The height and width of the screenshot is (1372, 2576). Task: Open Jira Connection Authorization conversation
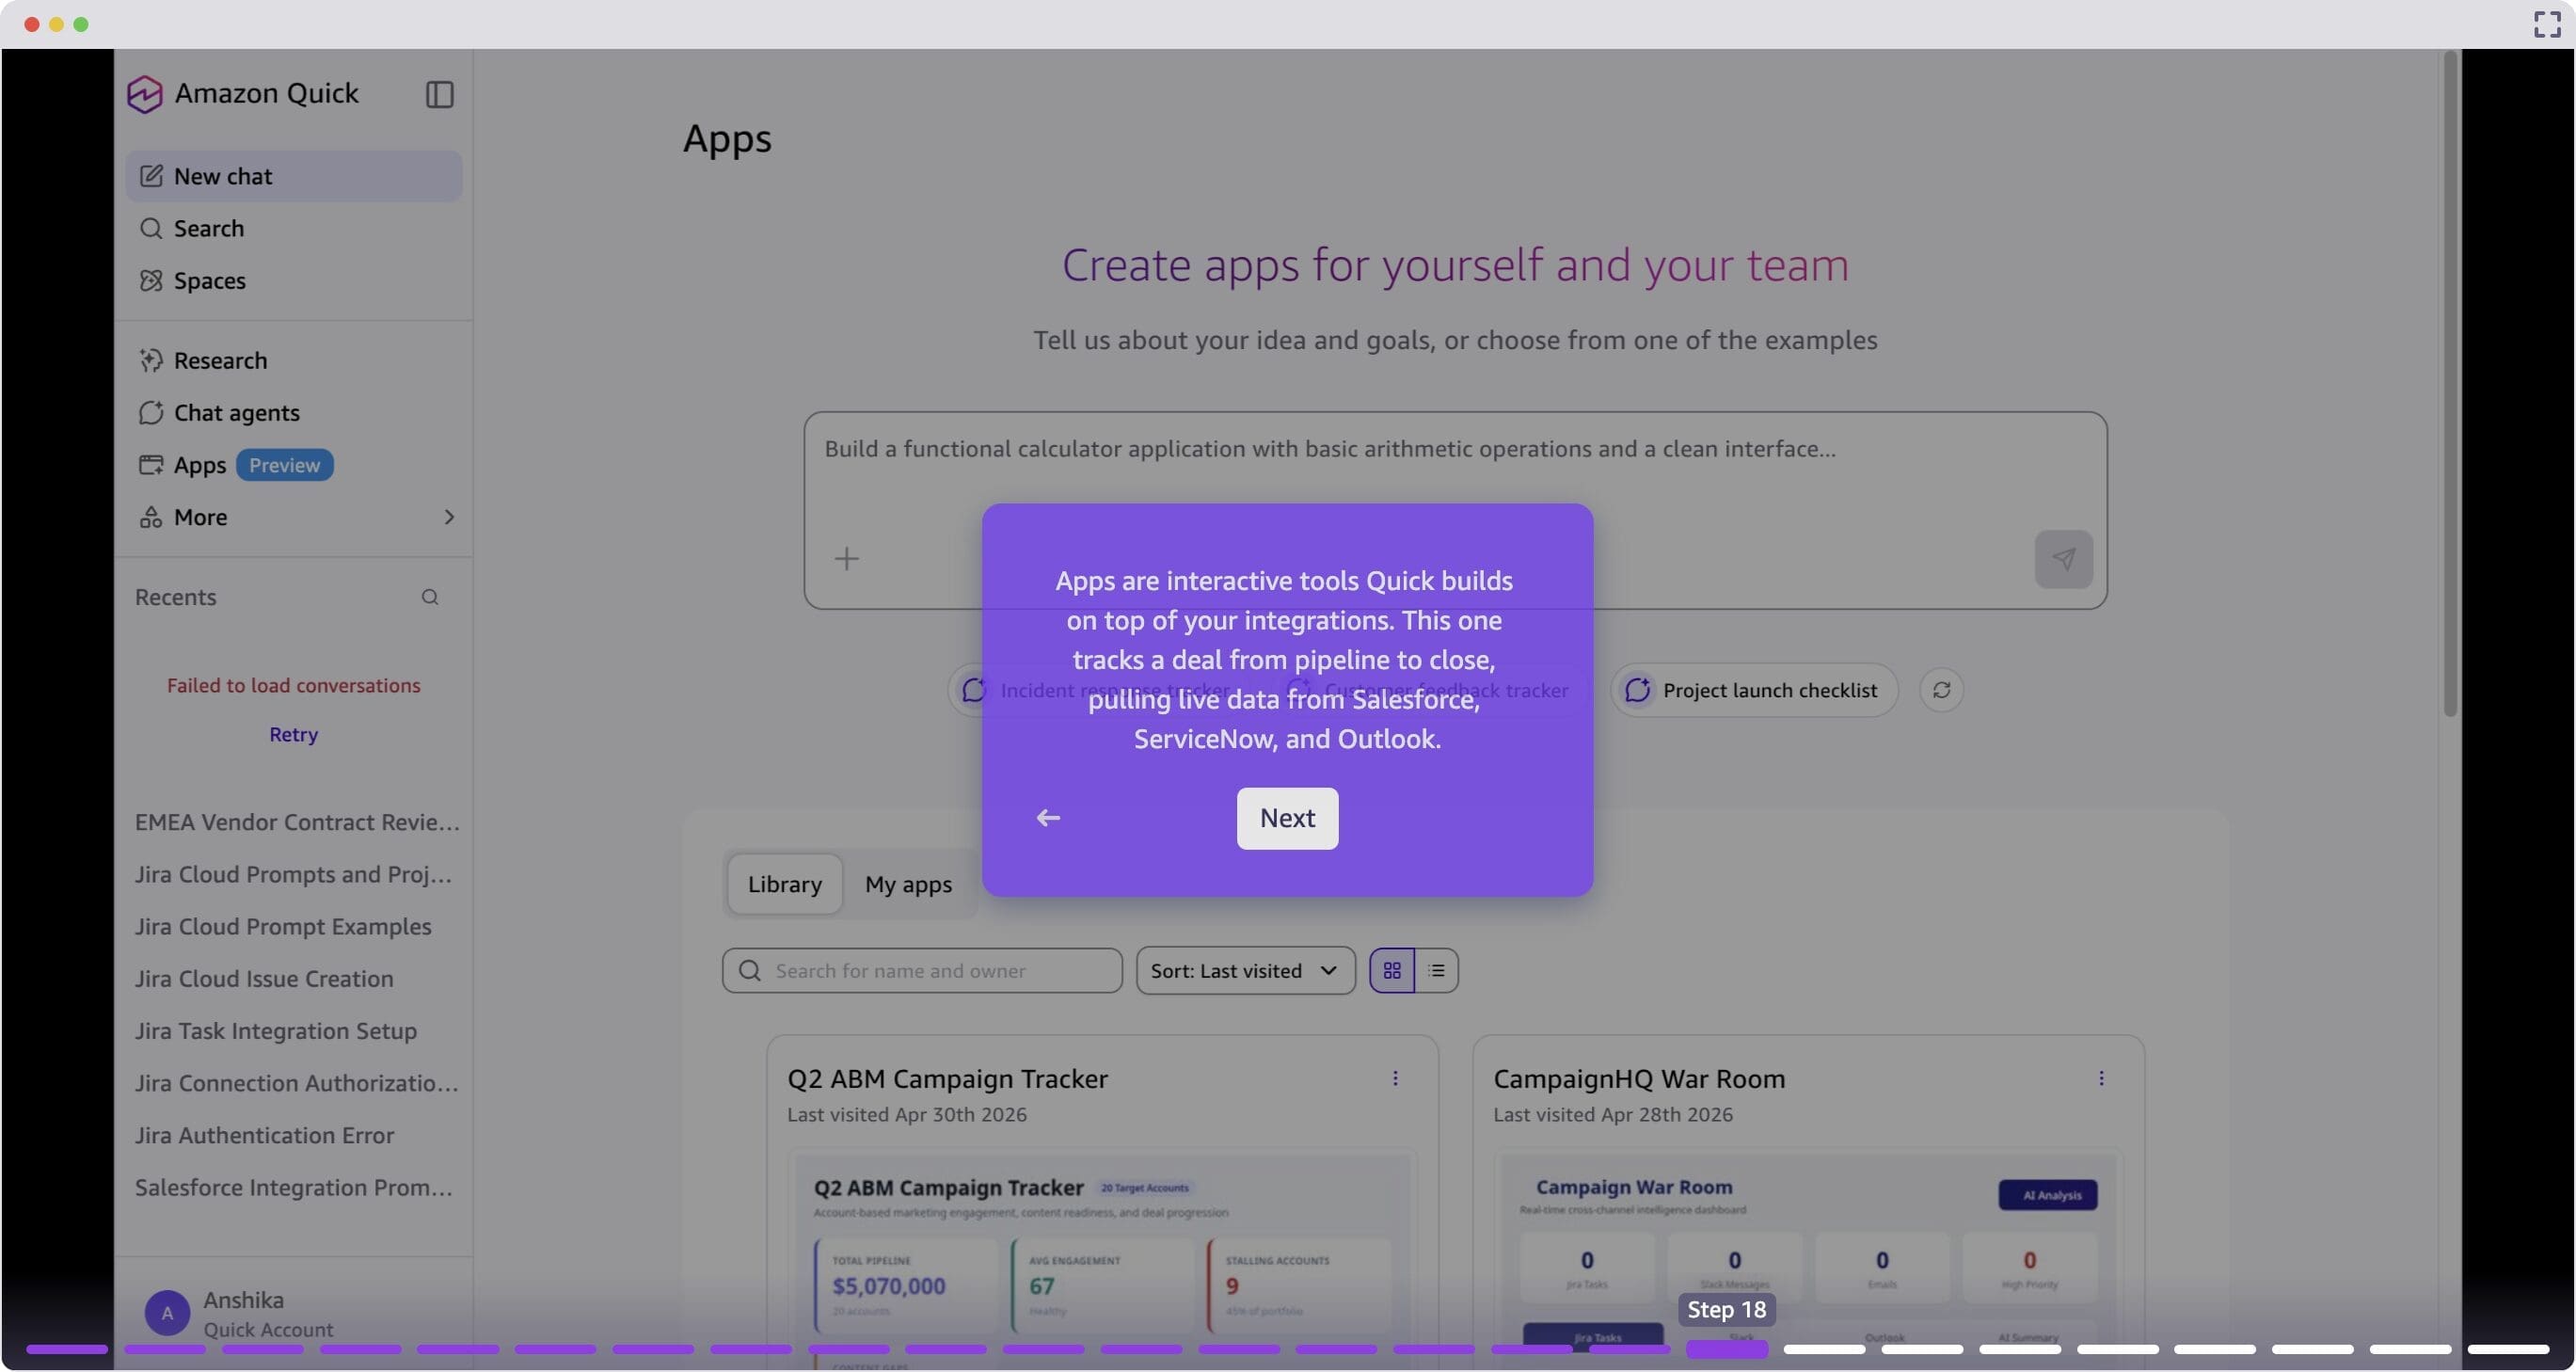(296, 1082)
